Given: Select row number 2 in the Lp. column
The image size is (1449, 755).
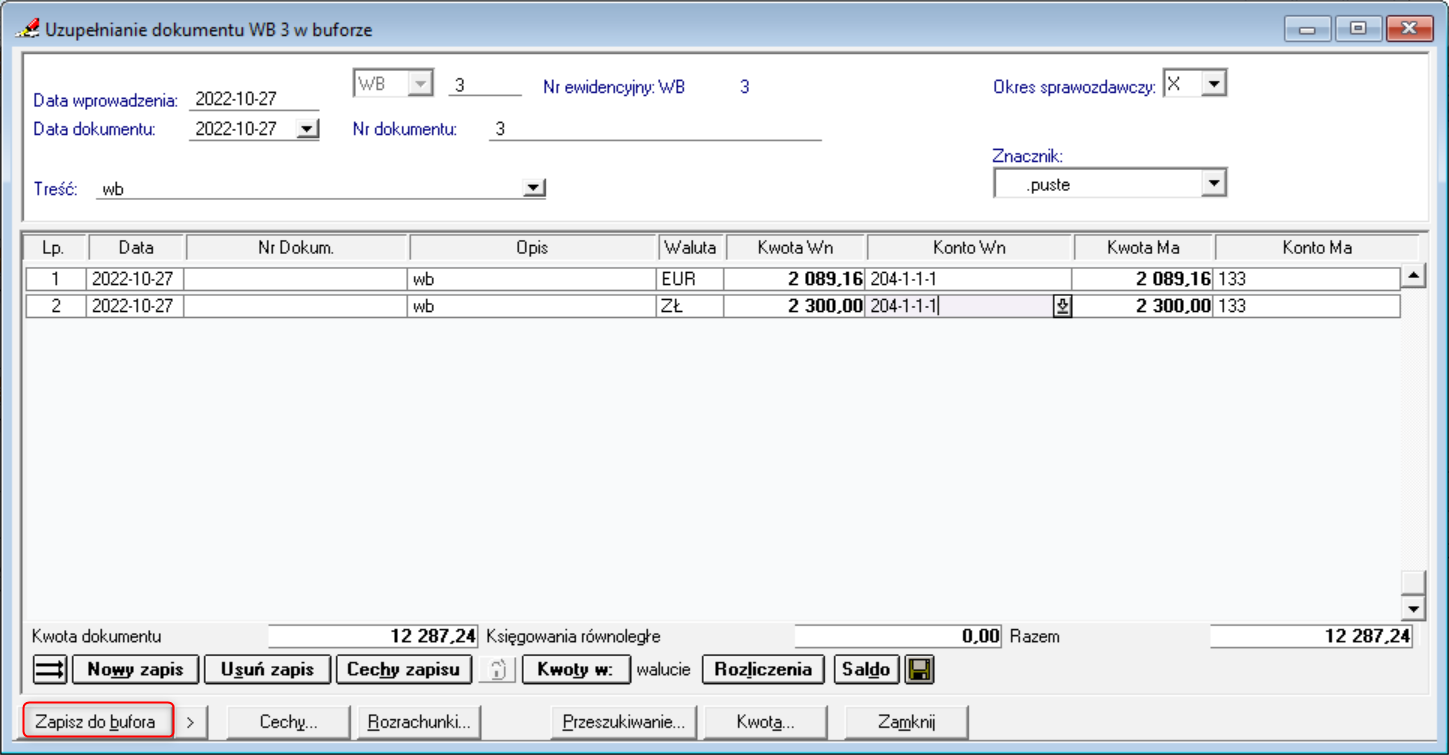Looking at the screenshot, I should [x=56, y=307].
